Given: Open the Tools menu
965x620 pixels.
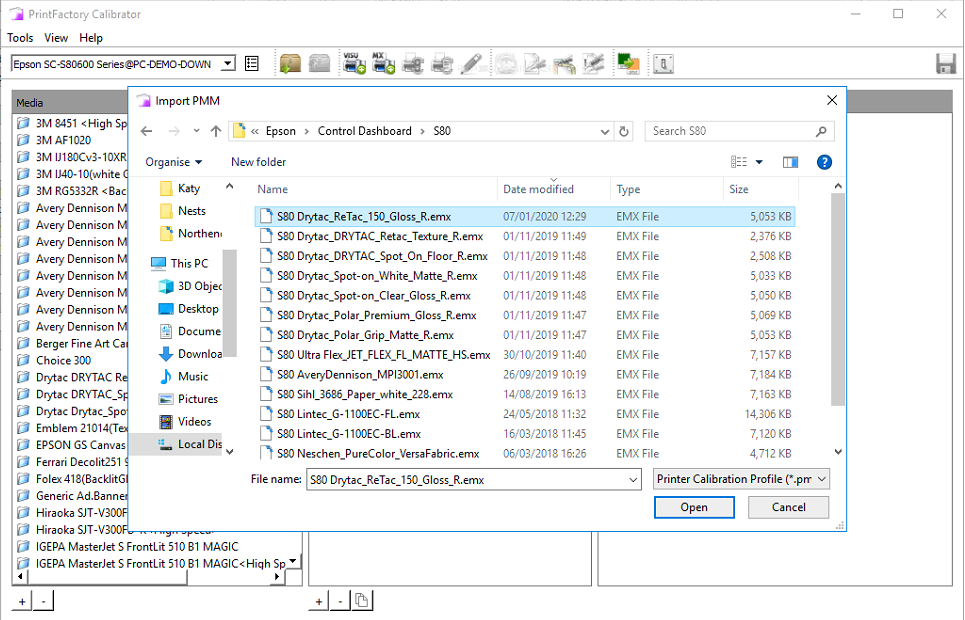Looking at the screenshot, I should pyautogui.click(x=20, y=38).
